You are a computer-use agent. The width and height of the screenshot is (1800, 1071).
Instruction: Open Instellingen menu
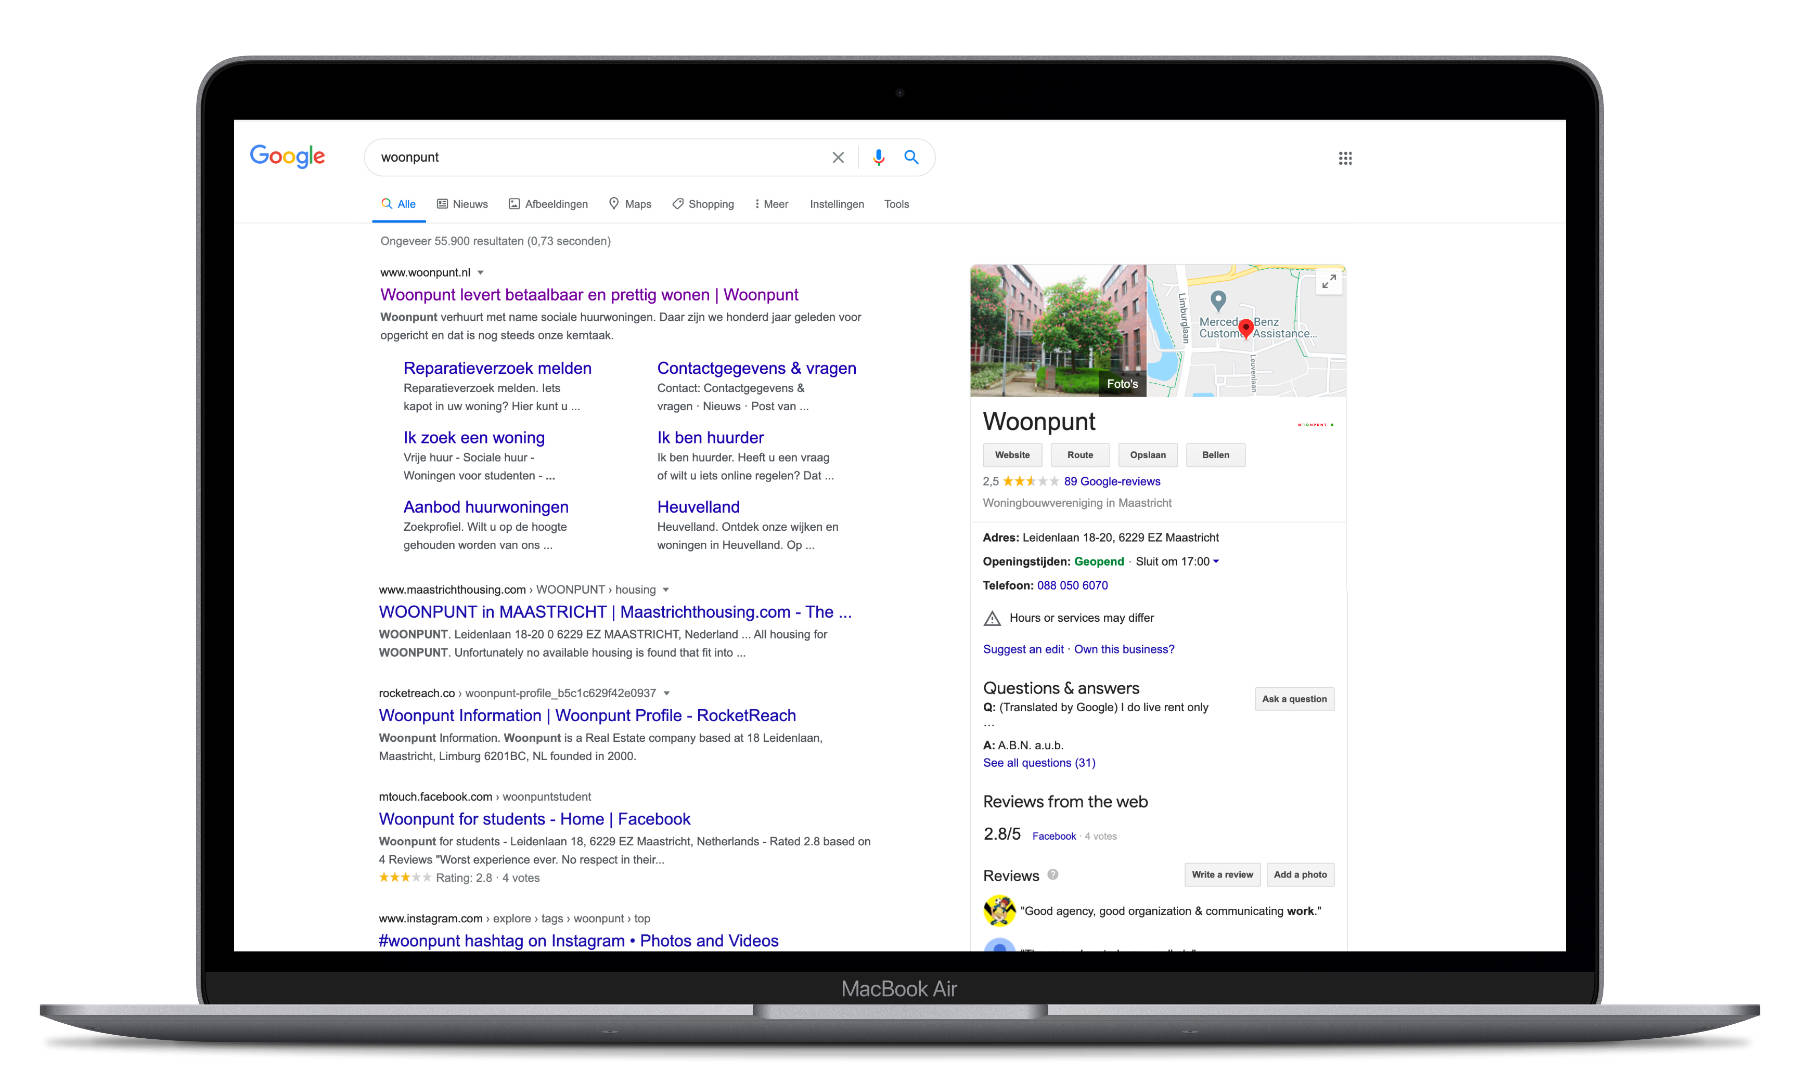[837, 204]
